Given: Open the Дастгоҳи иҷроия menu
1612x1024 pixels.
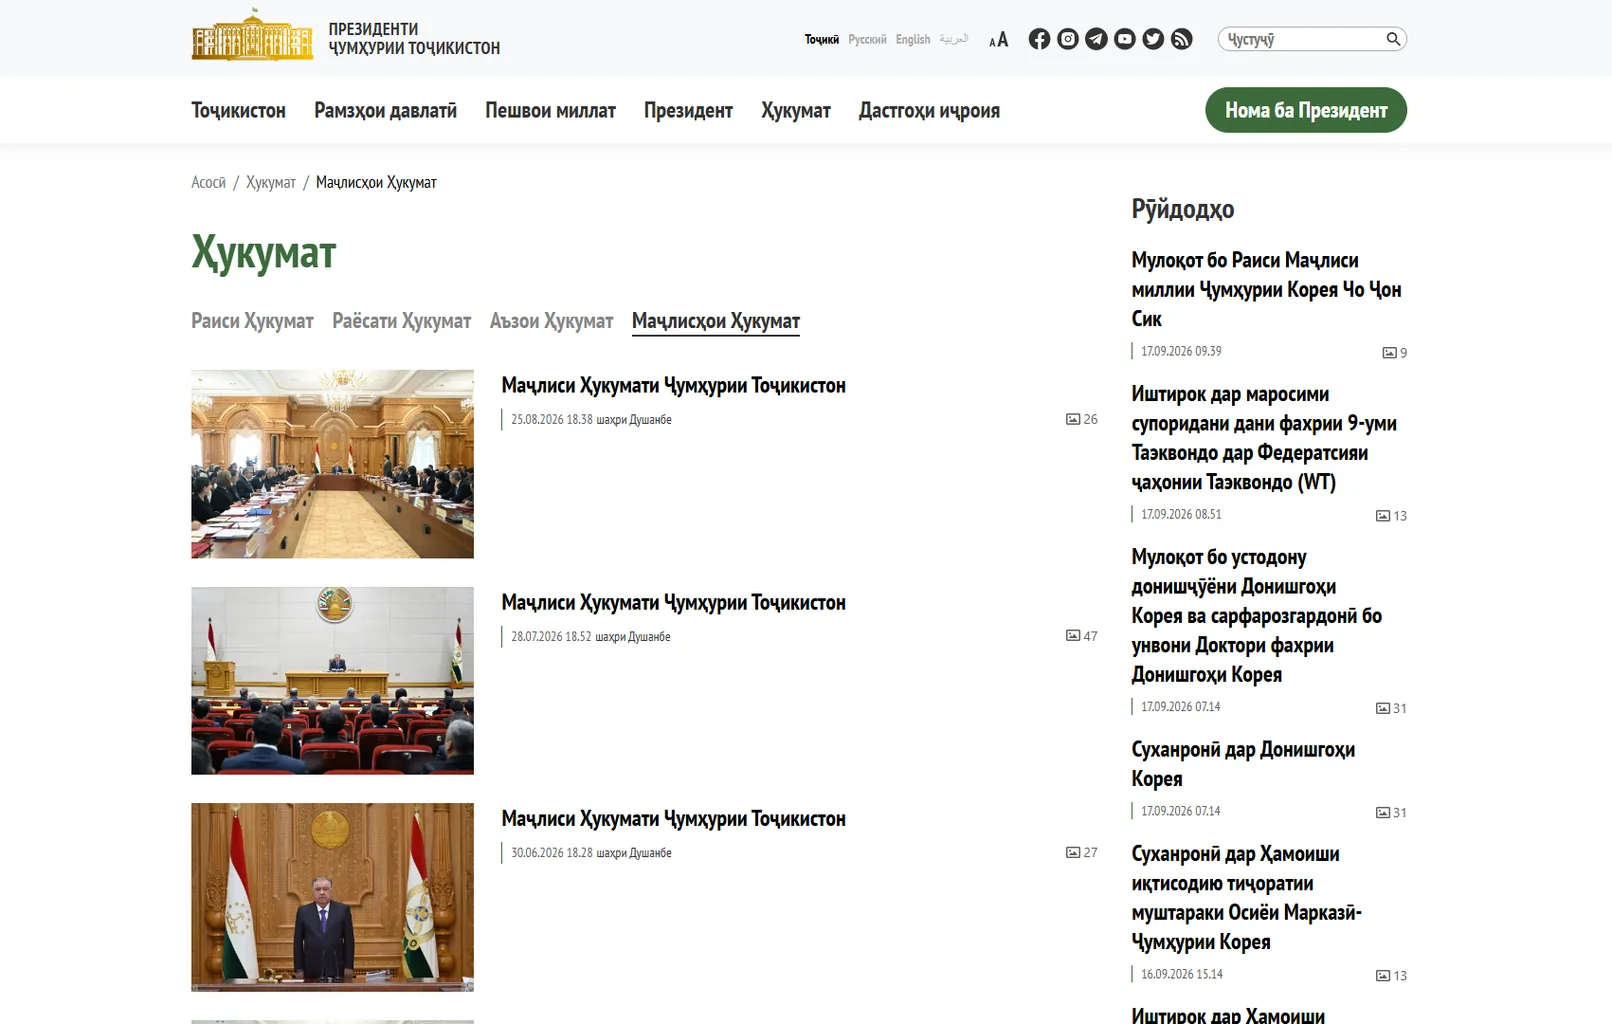Looking at the screenshot, I should tap(929, 111).
